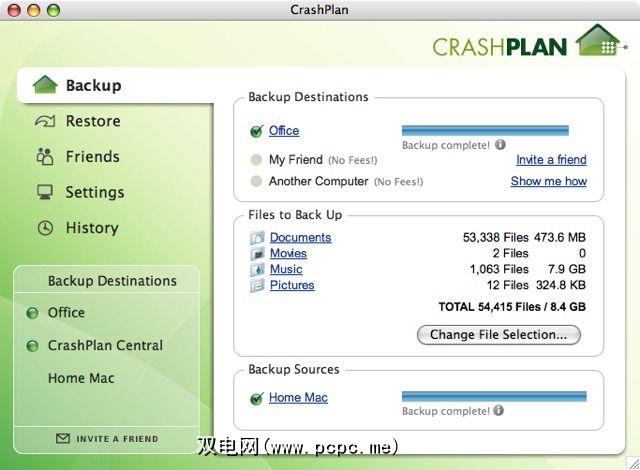Click the green house Backup icon
Screen dimensions: 640x470
pyautogui.click(x=45, y=85)
